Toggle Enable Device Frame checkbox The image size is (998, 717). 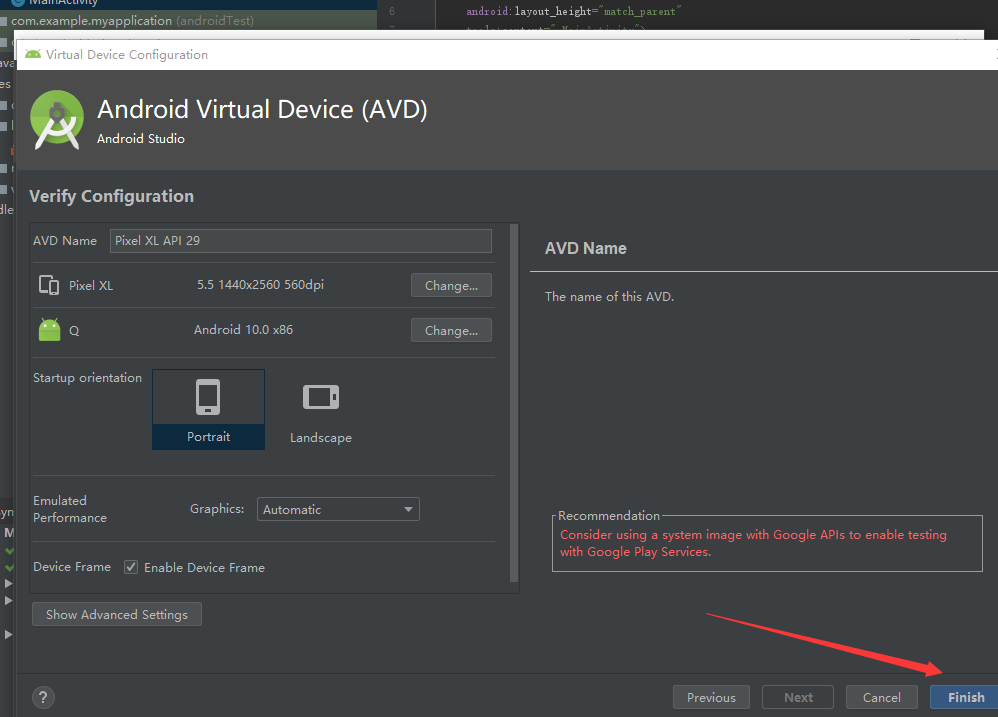click(x=131, y=567)
